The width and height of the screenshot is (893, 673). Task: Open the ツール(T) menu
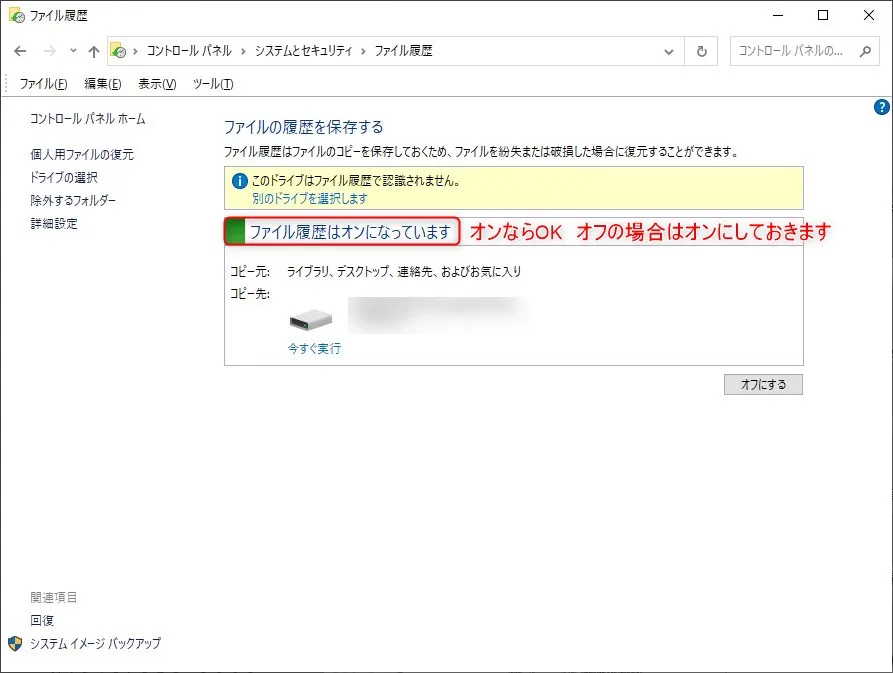click(212, 84)
